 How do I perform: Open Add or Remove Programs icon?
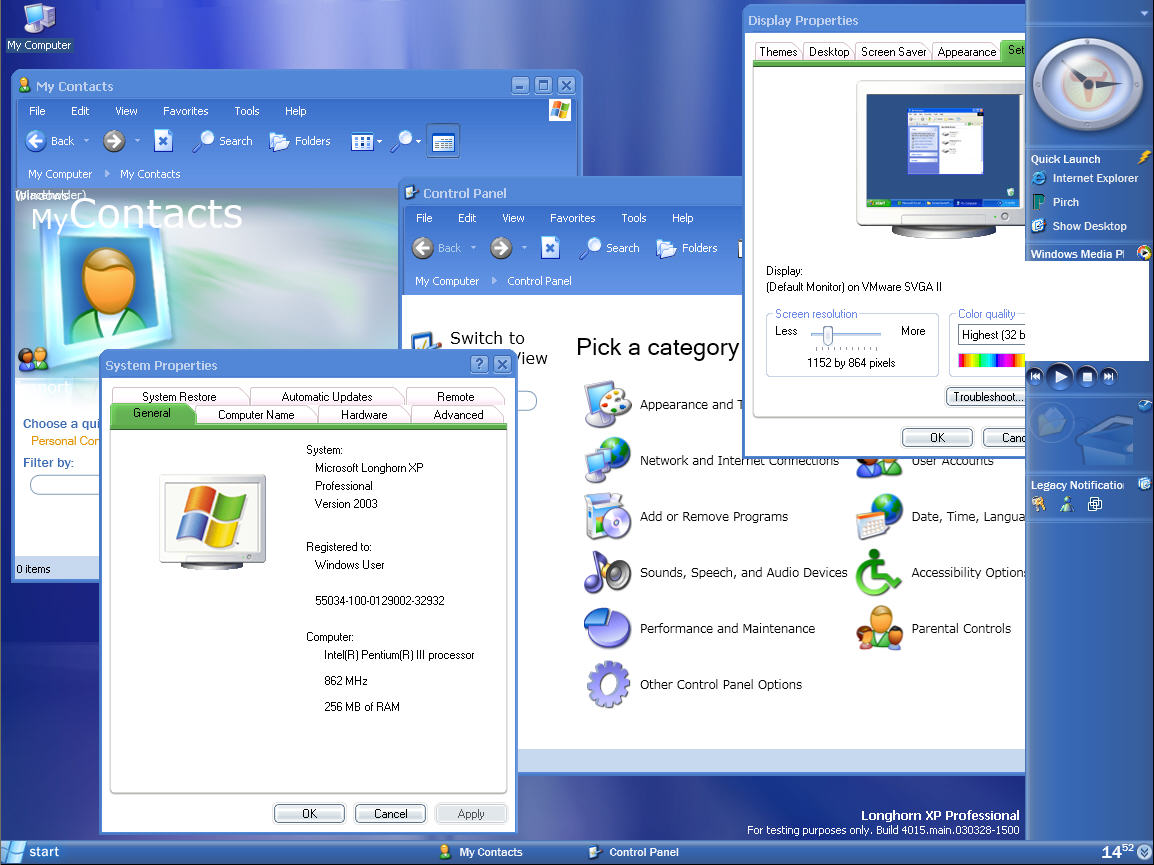[x=607, y=516]
